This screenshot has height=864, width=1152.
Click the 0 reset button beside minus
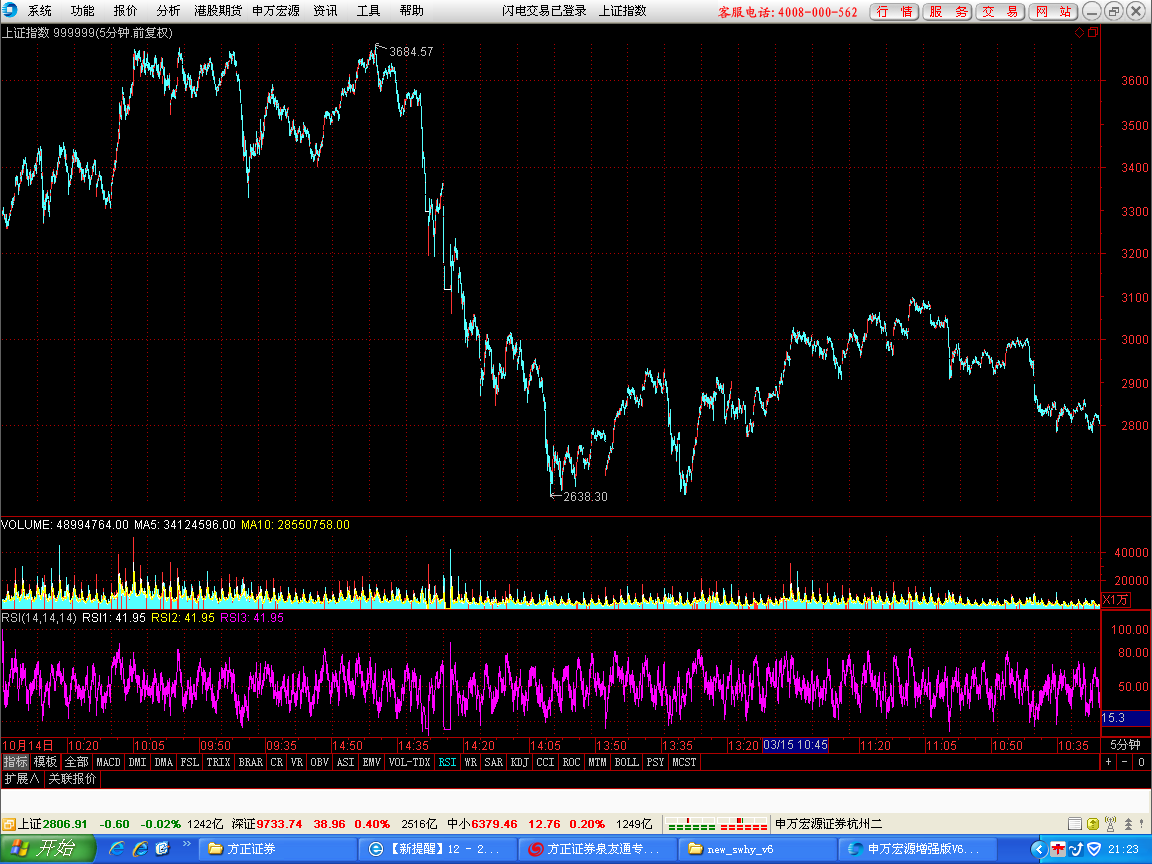point(1142,762)
